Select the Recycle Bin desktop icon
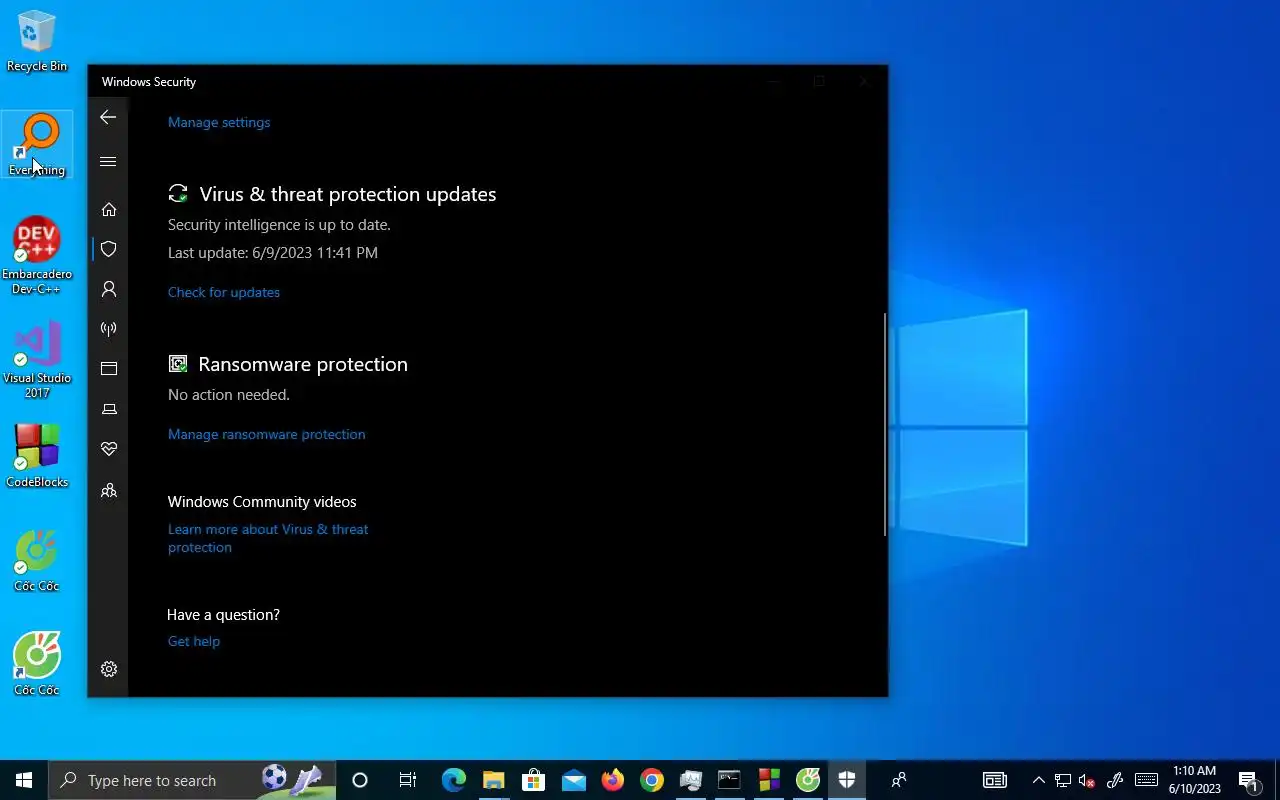Image resolution: width=1280 pixels, height=800 pixels. [x=37, y=41]
